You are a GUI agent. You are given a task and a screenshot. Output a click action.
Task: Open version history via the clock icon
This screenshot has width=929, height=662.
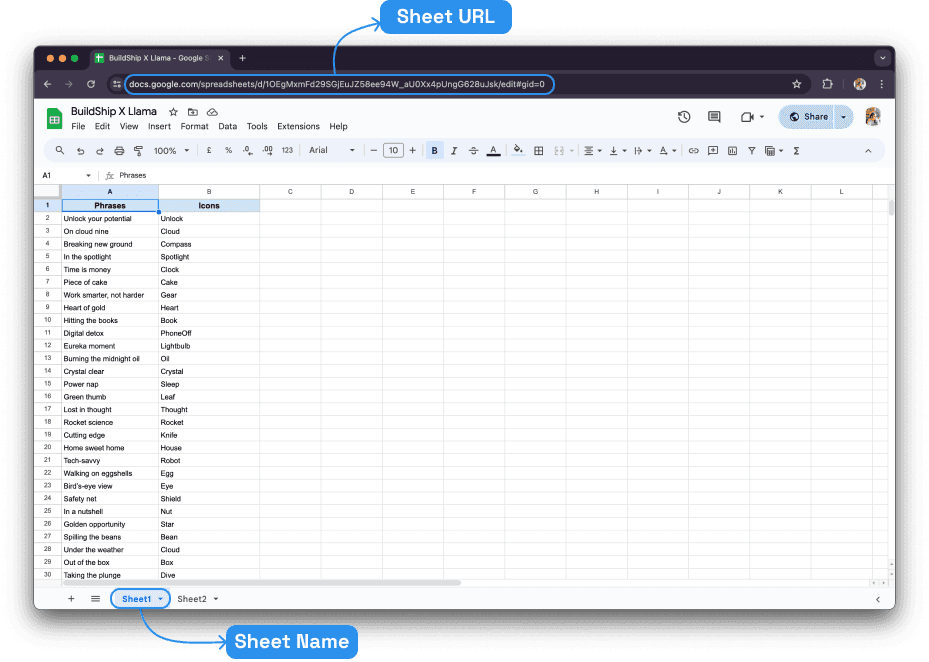(684, 116)
